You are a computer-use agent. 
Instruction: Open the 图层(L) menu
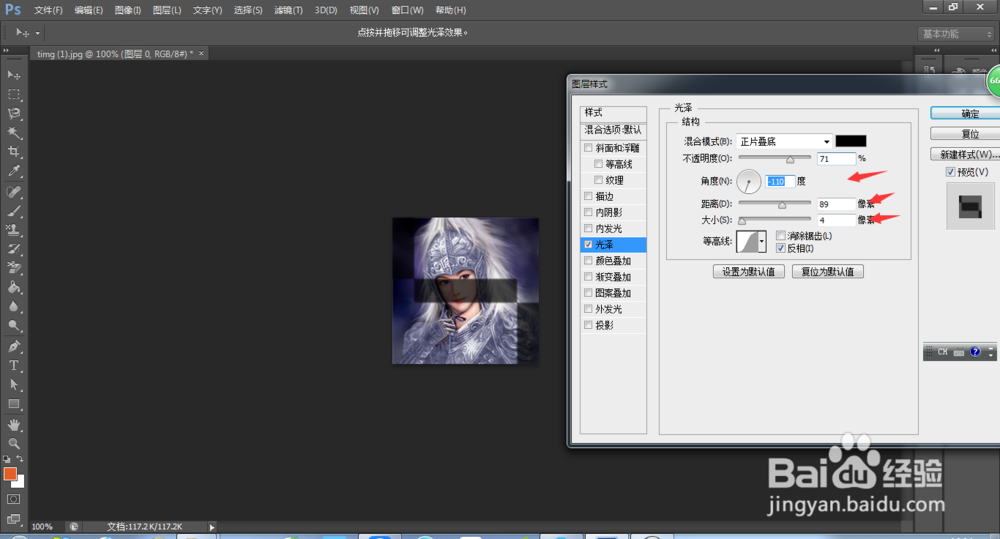167,10
